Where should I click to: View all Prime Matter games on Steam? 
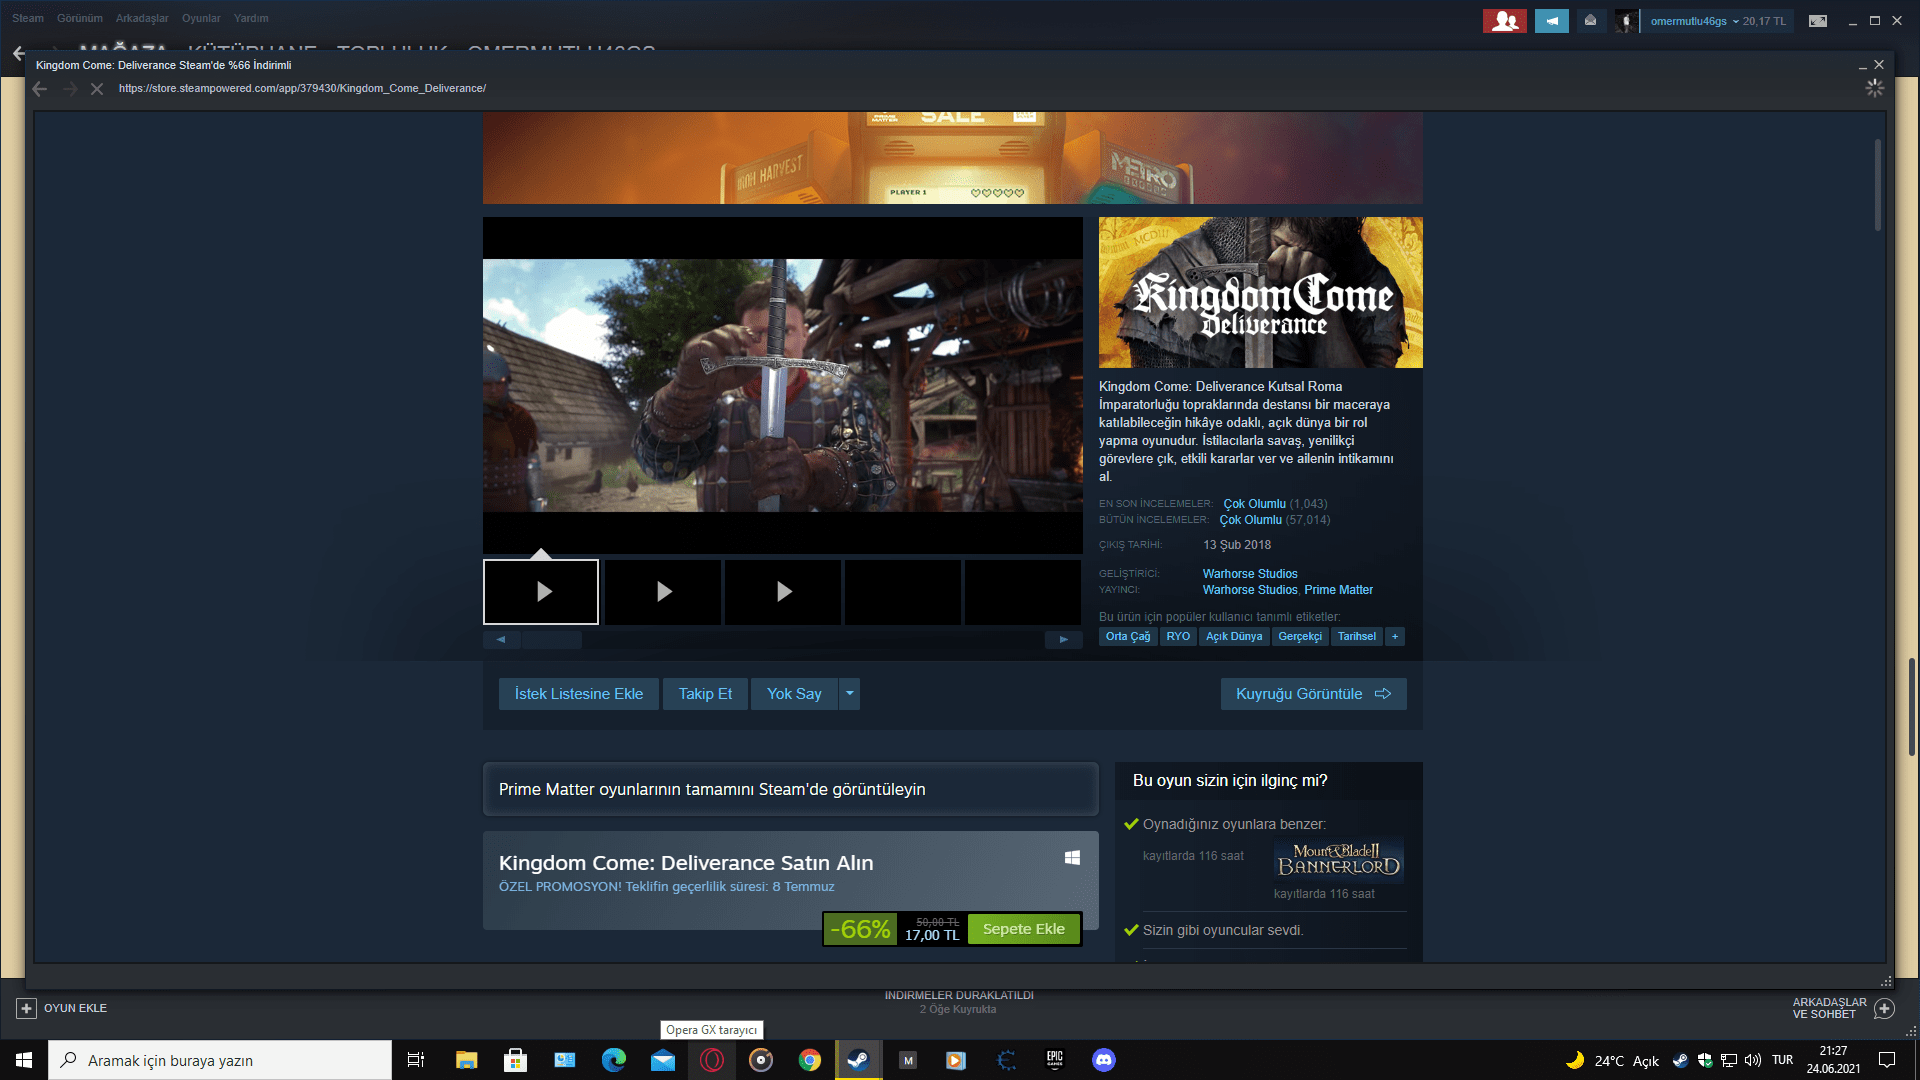click(790, 790)
